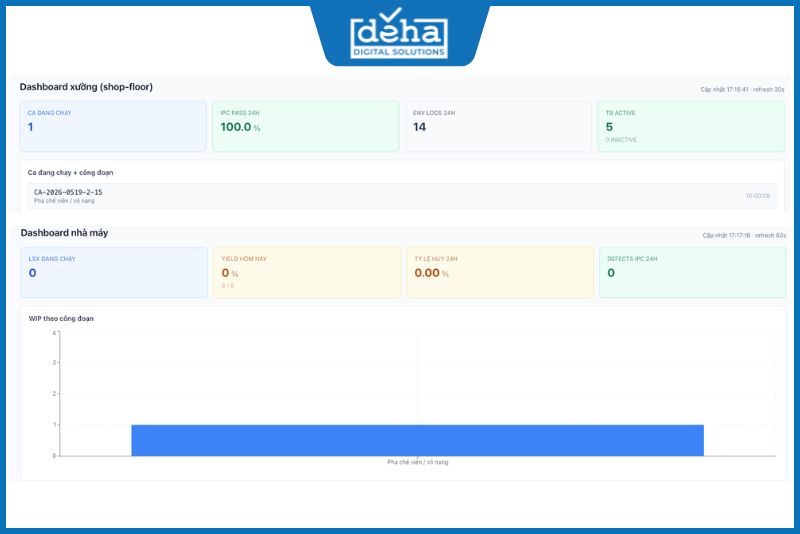
Task: Click the 0 / 0 text under yield
Action: coord(228,286)
